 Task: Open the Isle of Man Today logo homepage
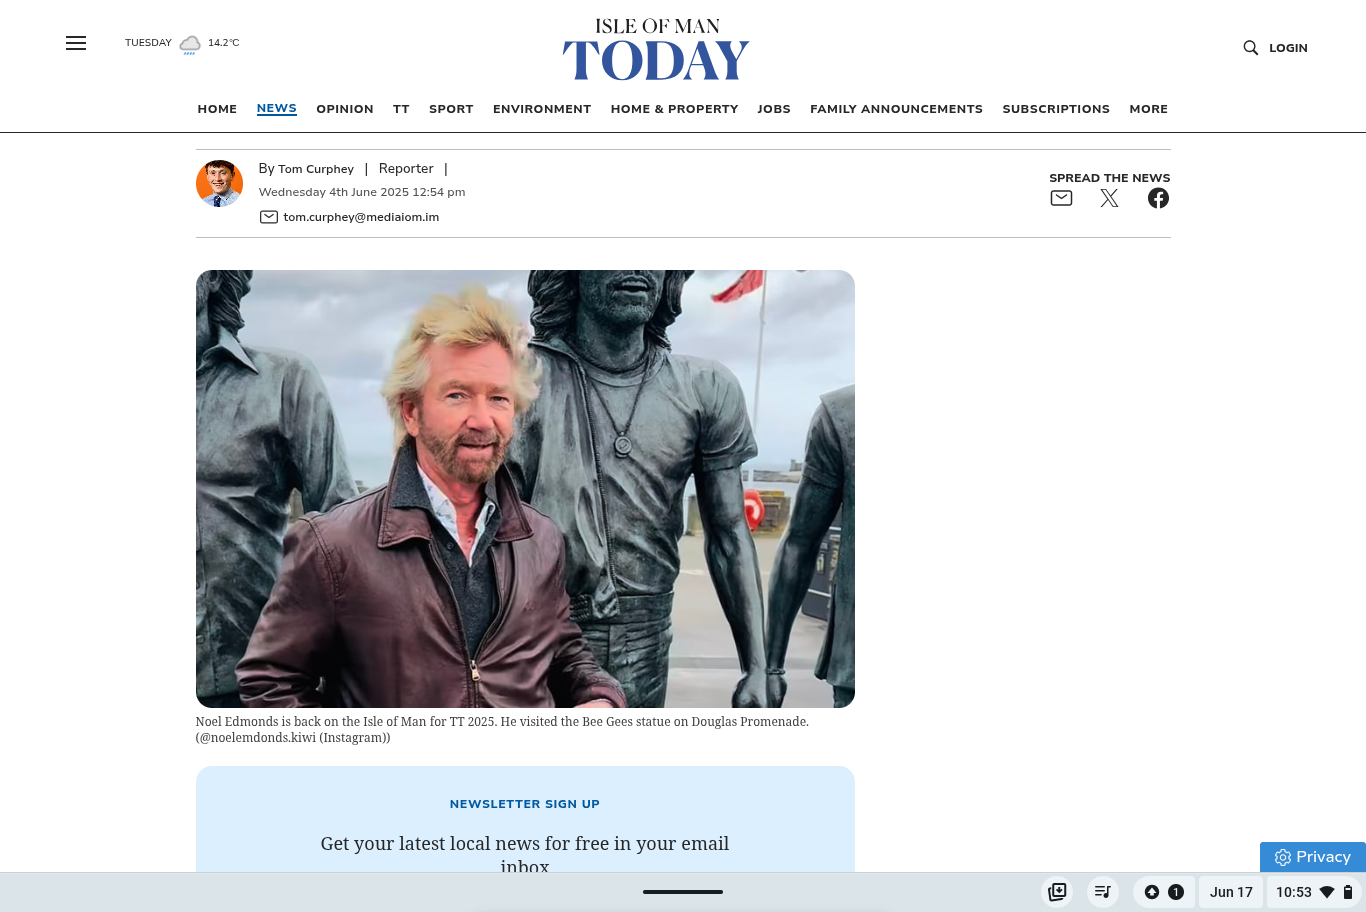pyautogui.click(x=656, y=50)
